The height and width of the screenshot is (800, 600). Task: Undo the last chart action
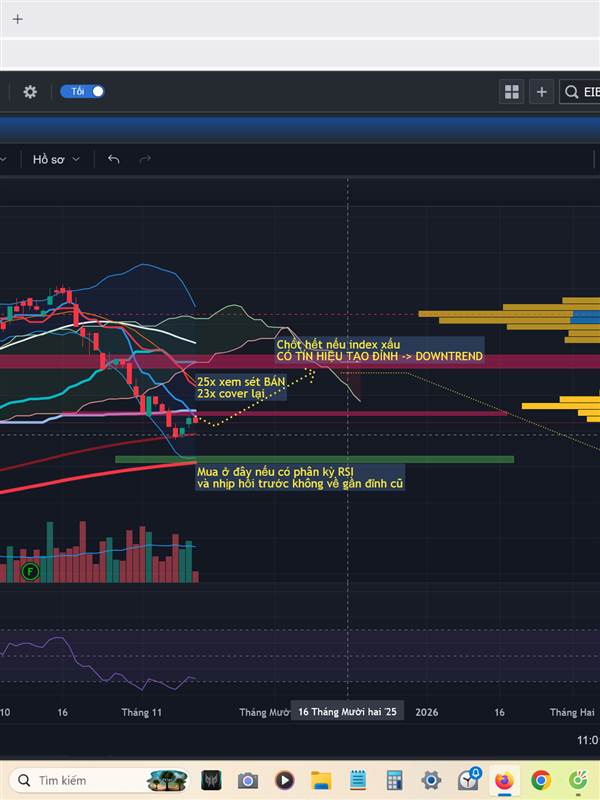tap(113, 160)
